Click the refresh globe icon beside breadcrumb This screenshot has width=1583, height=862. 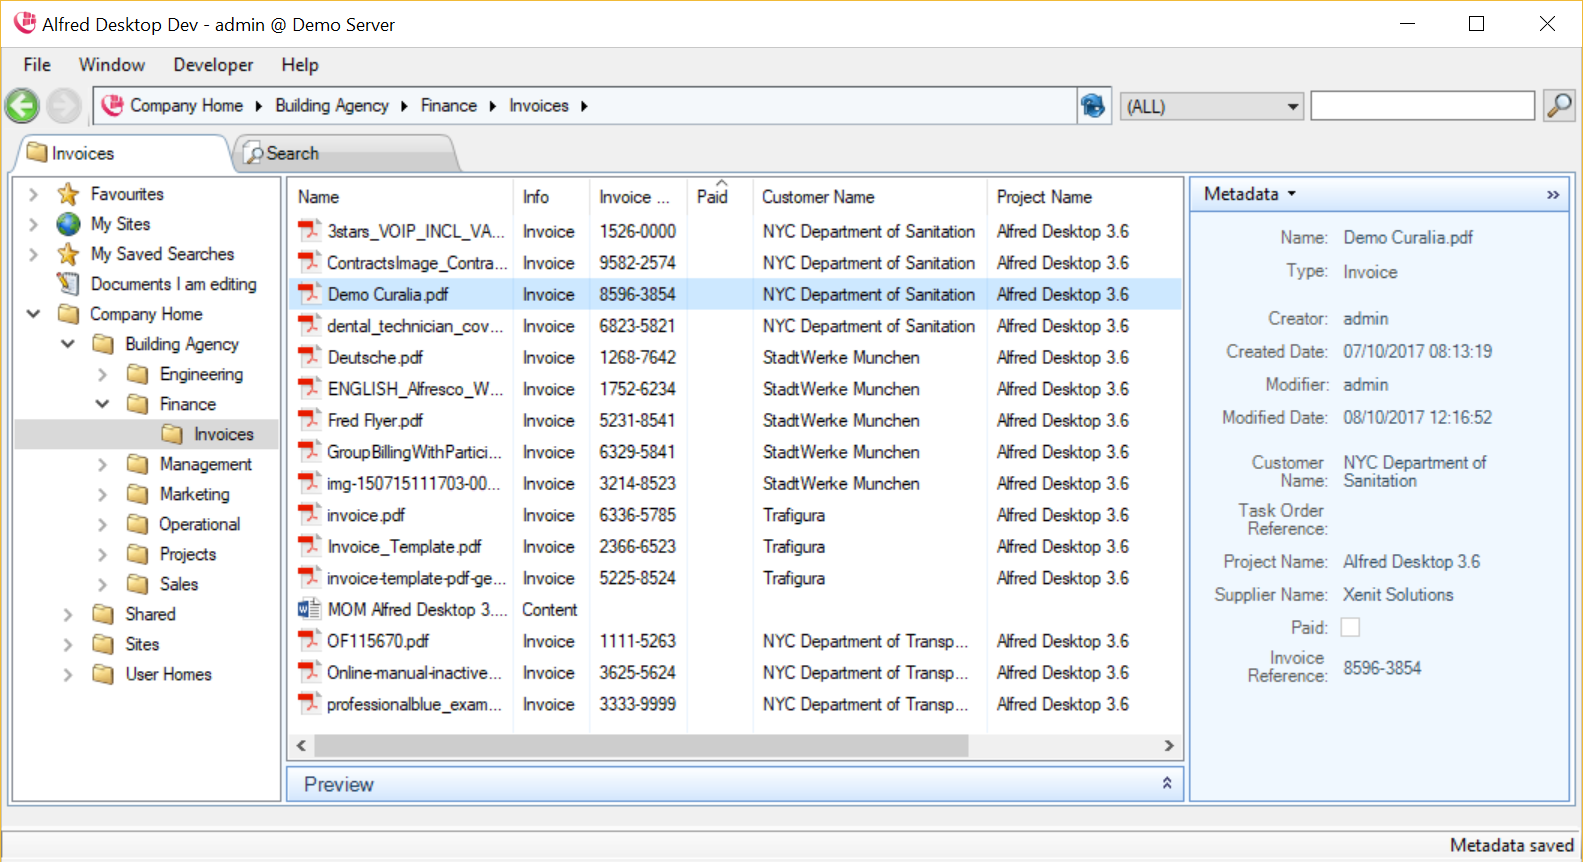pyautogui.click(x=1093, y=105)
